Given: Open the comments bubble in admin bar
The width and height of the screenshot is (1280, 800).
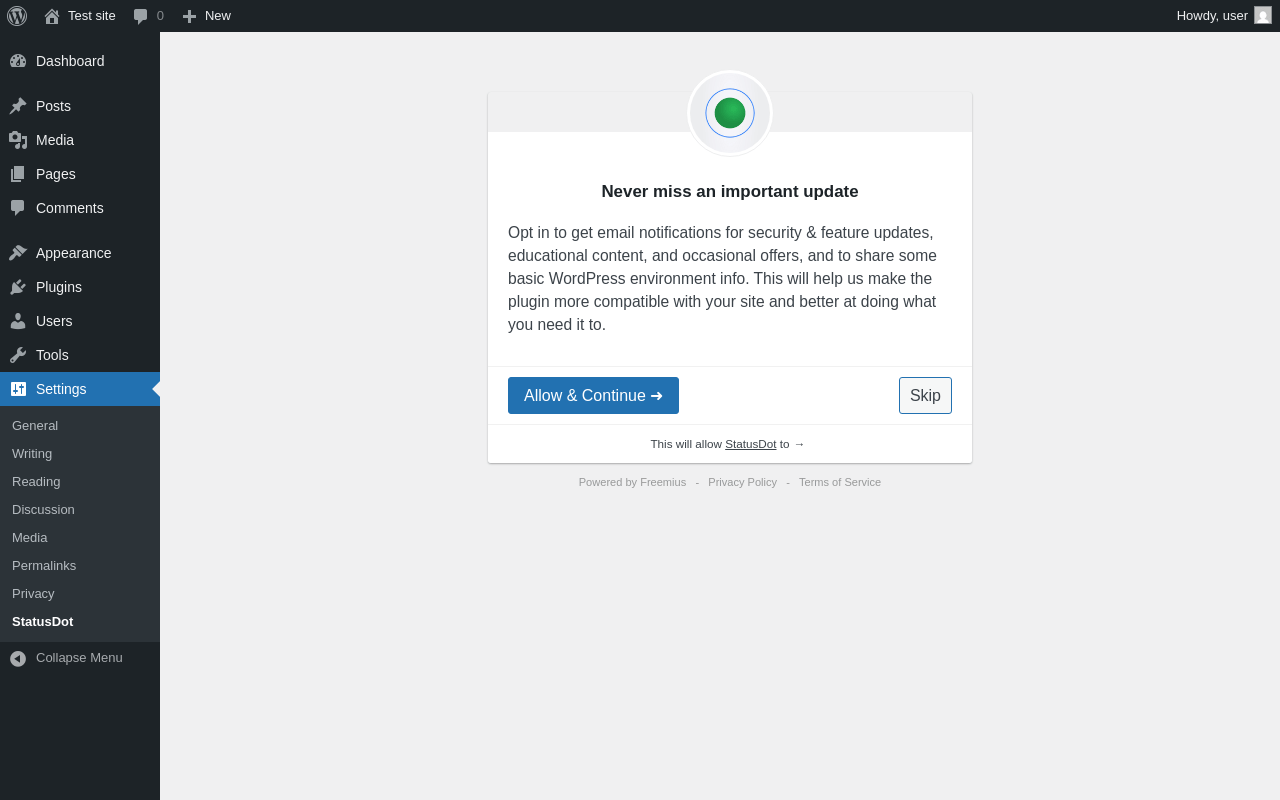Looking at the screenshot, I should (x=141, y=16).
